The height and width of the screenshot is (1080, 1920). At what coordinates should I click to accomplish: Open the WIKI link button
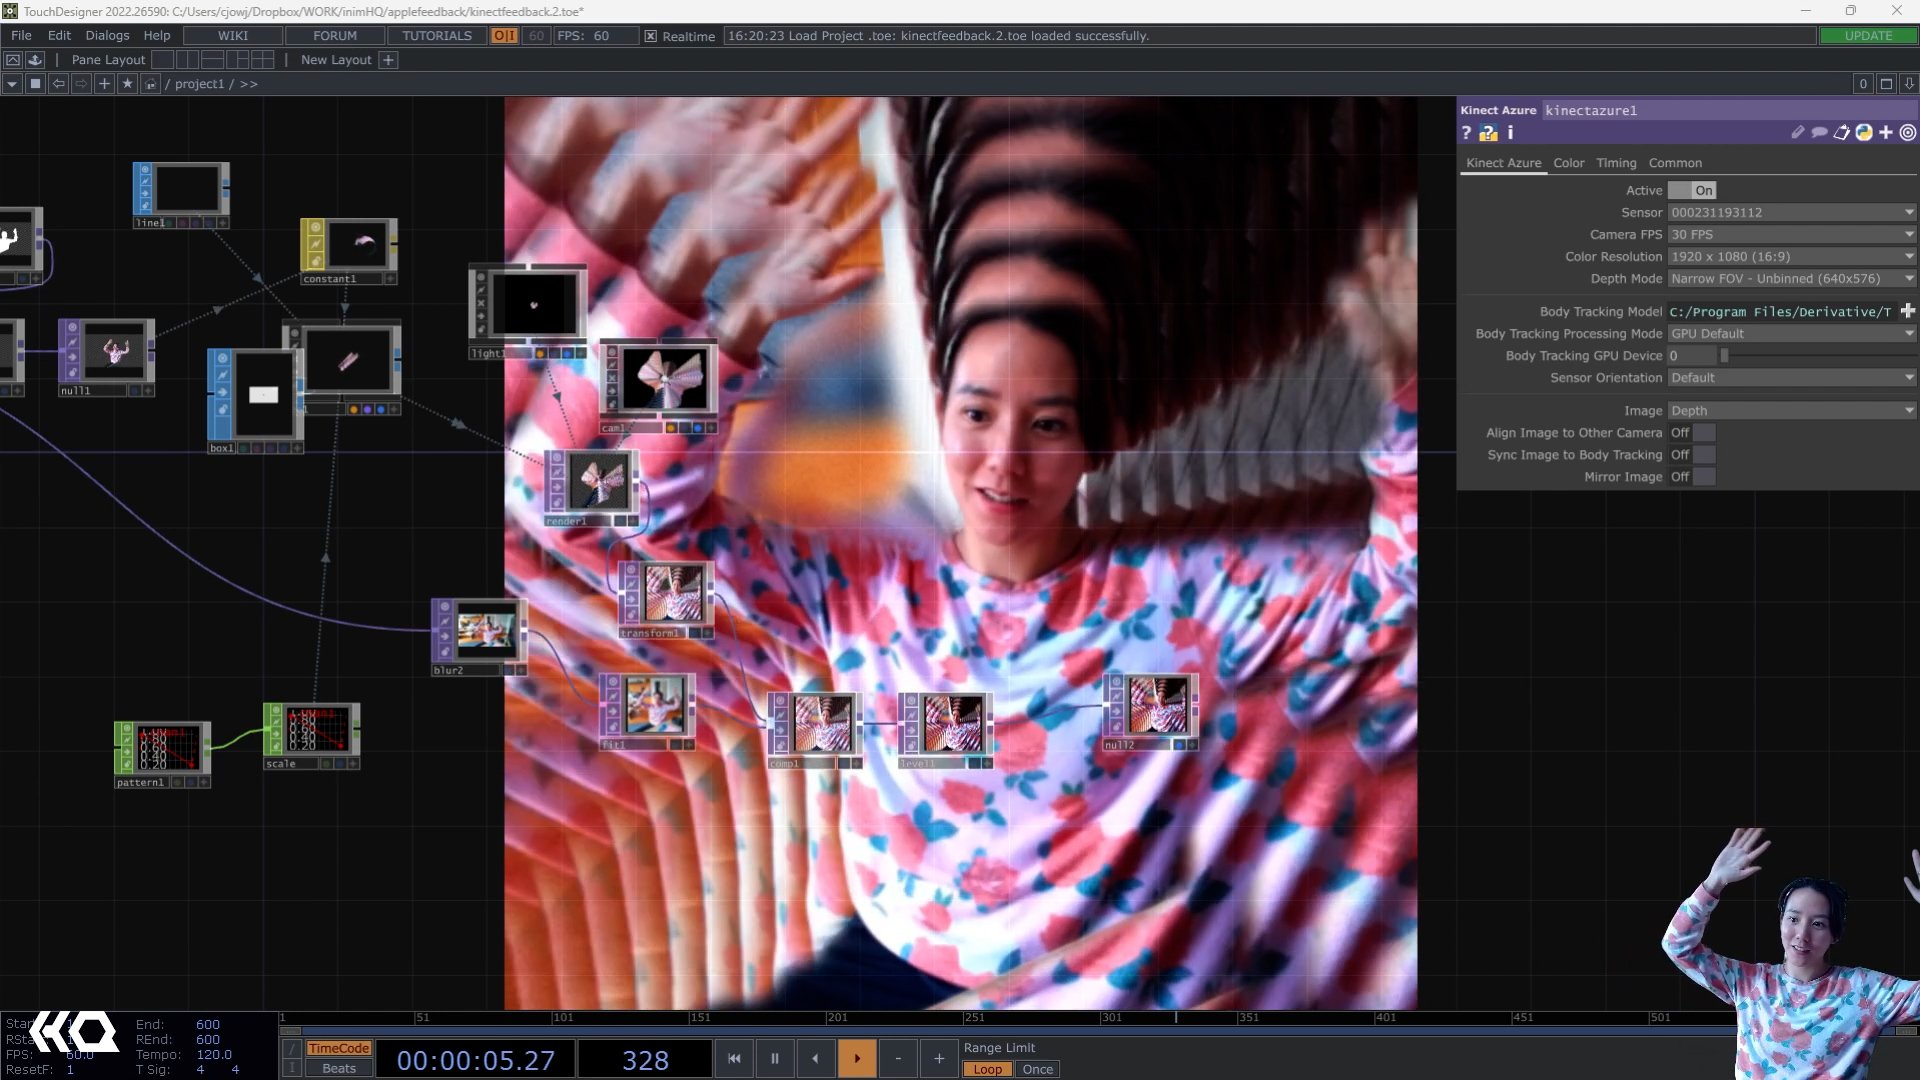point(233,36)
